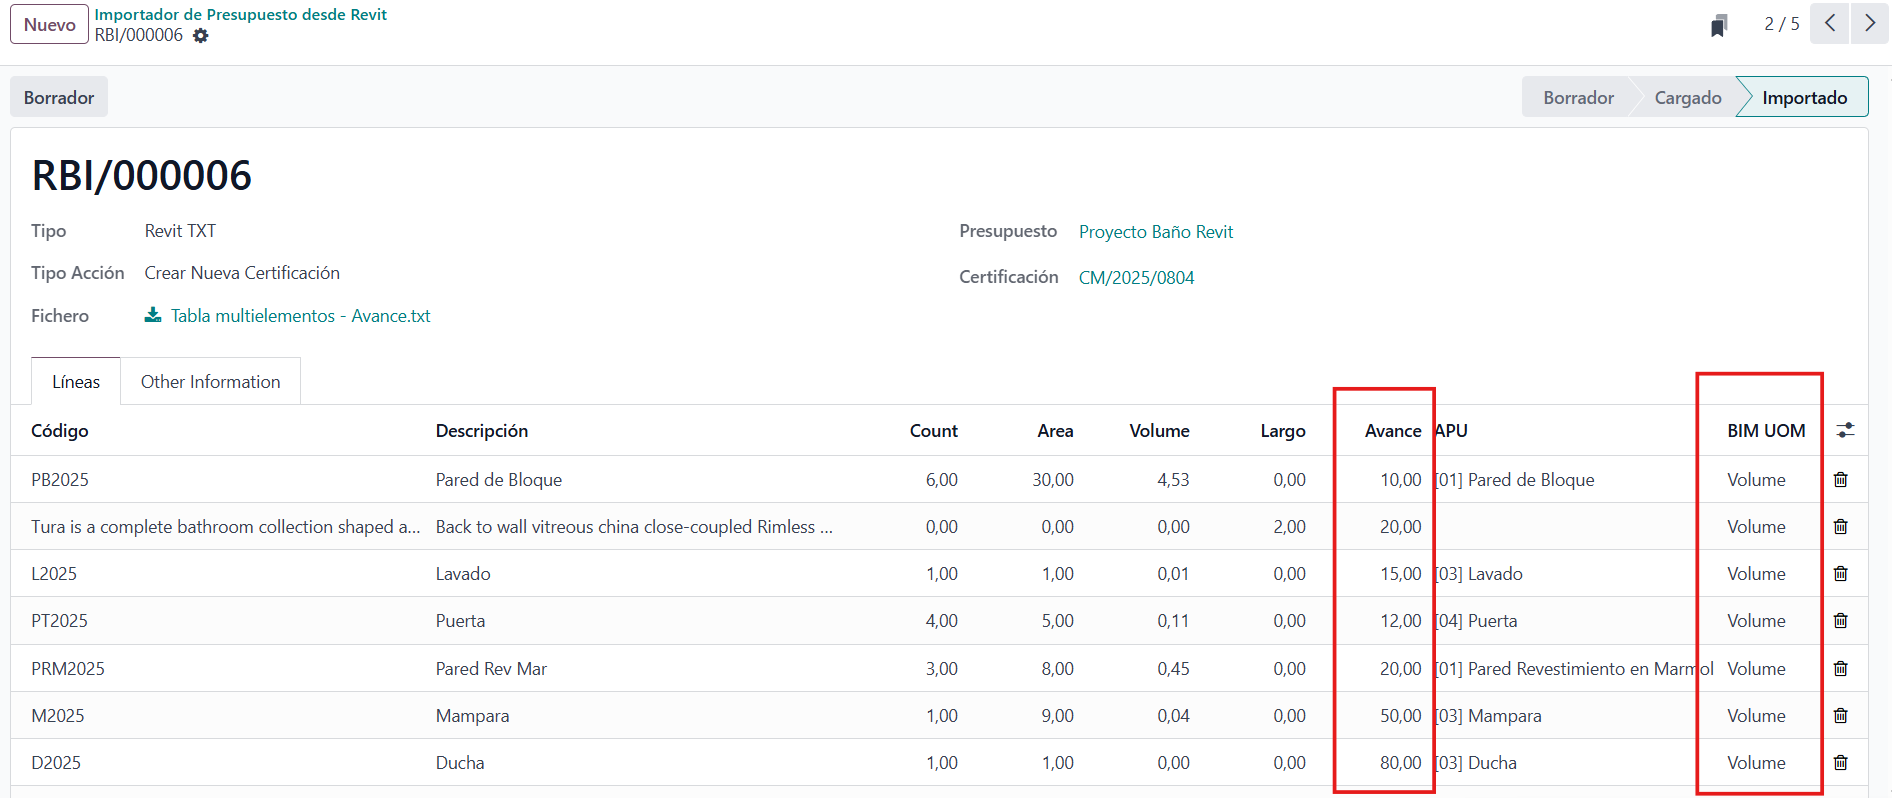
Task: Delete the Pared de Bloque line
Action: click(x=1840, y=480)
